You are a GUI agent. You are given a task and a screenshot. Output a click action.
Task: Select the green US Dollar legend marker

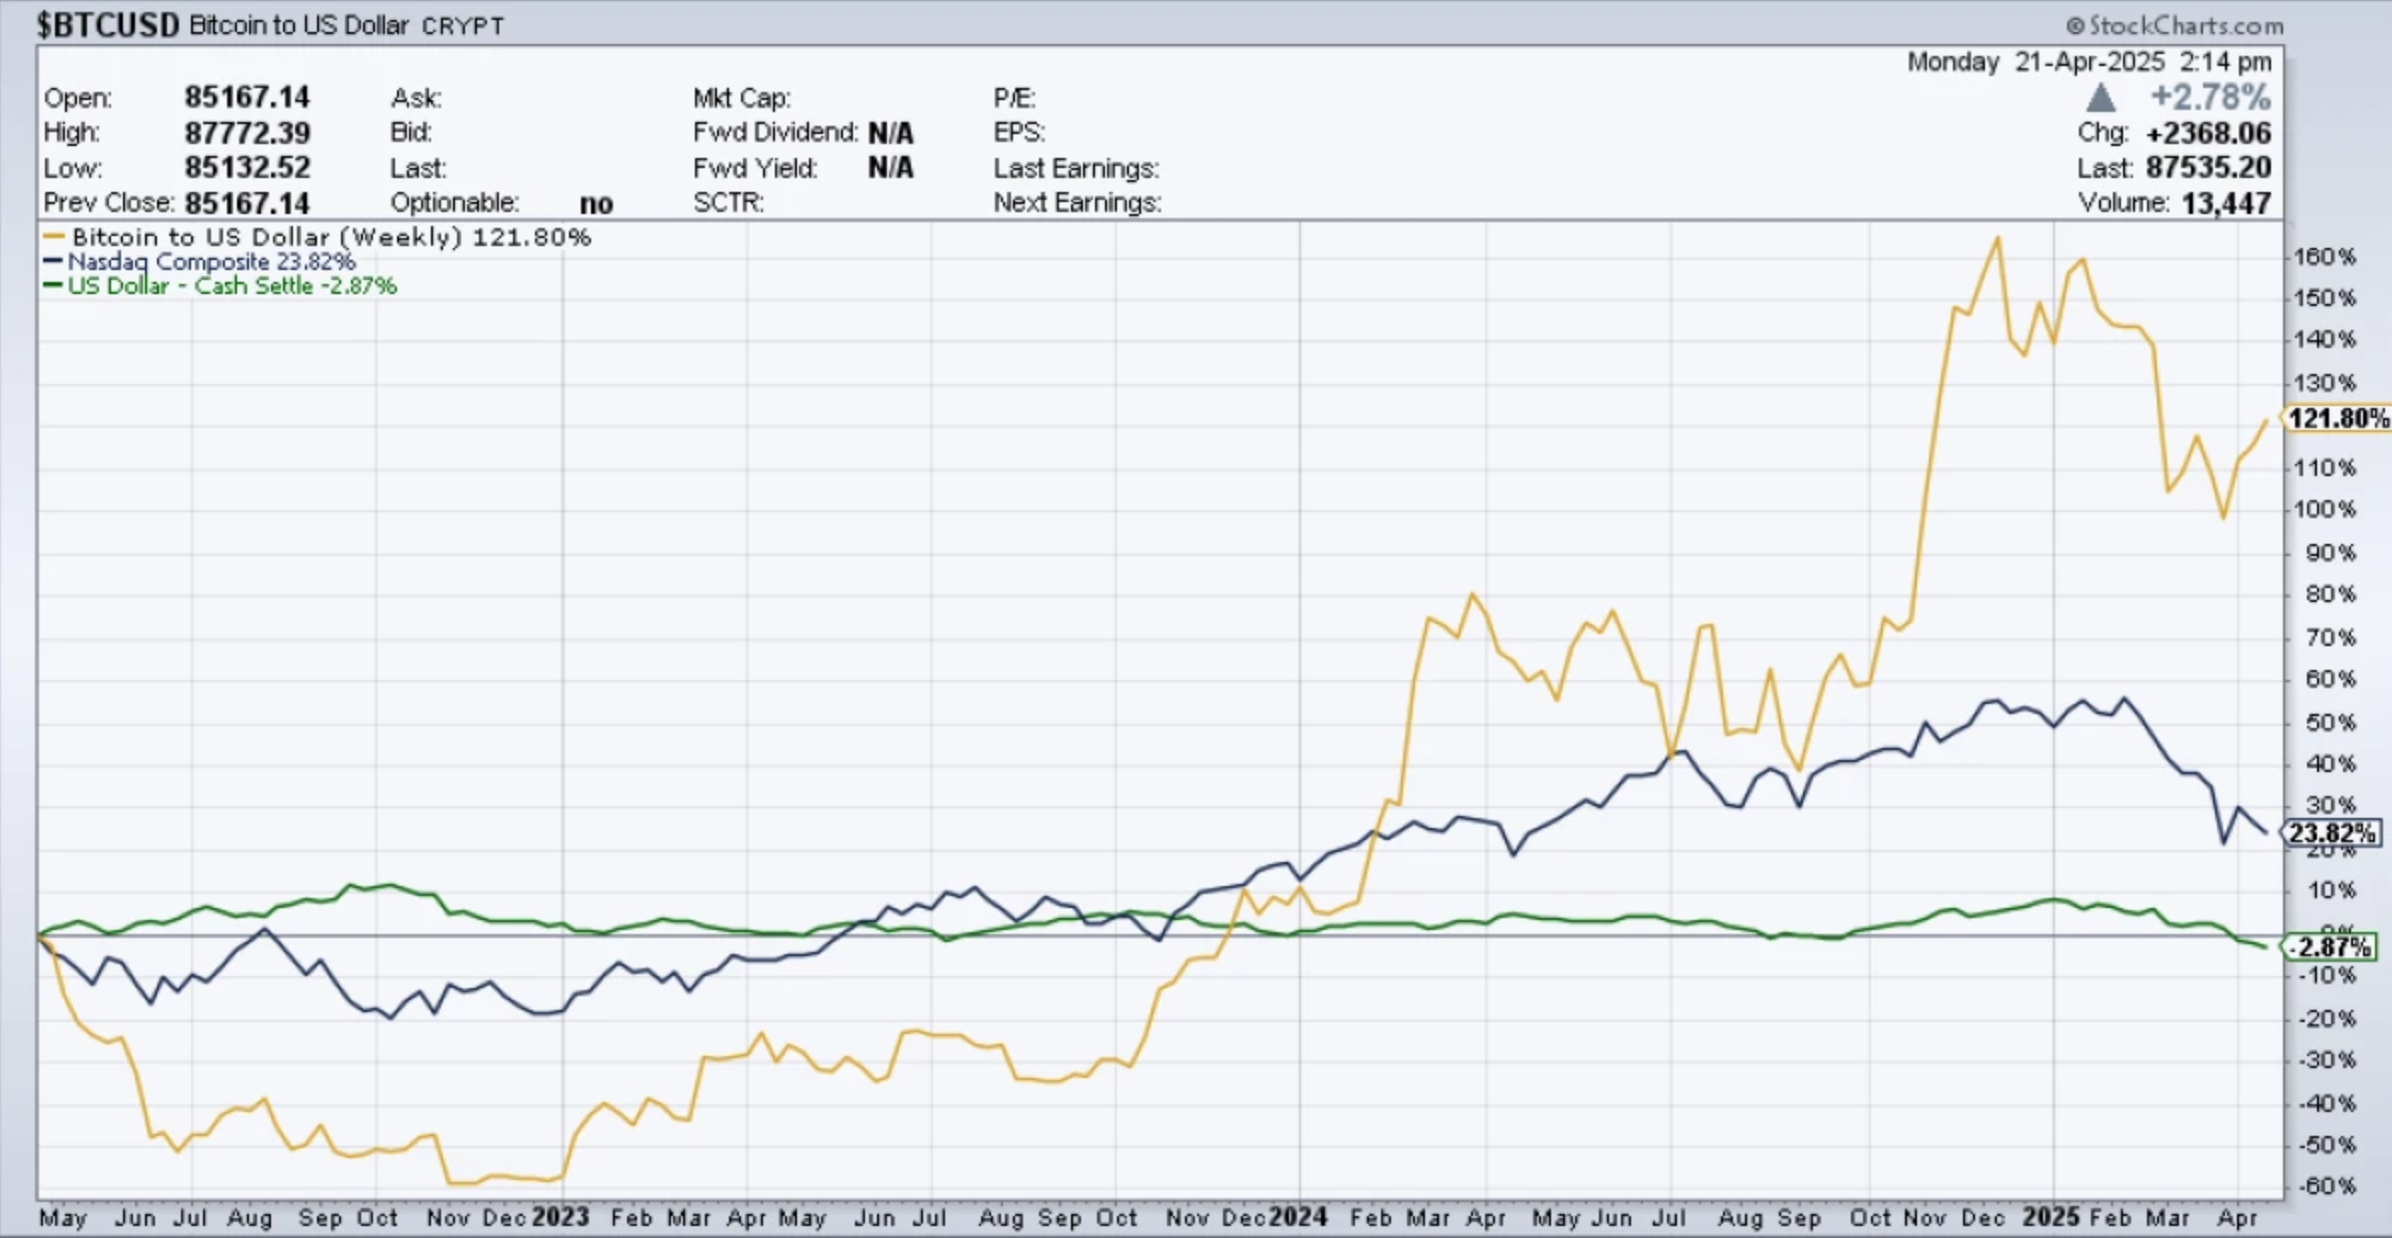[x=53, y=286]
